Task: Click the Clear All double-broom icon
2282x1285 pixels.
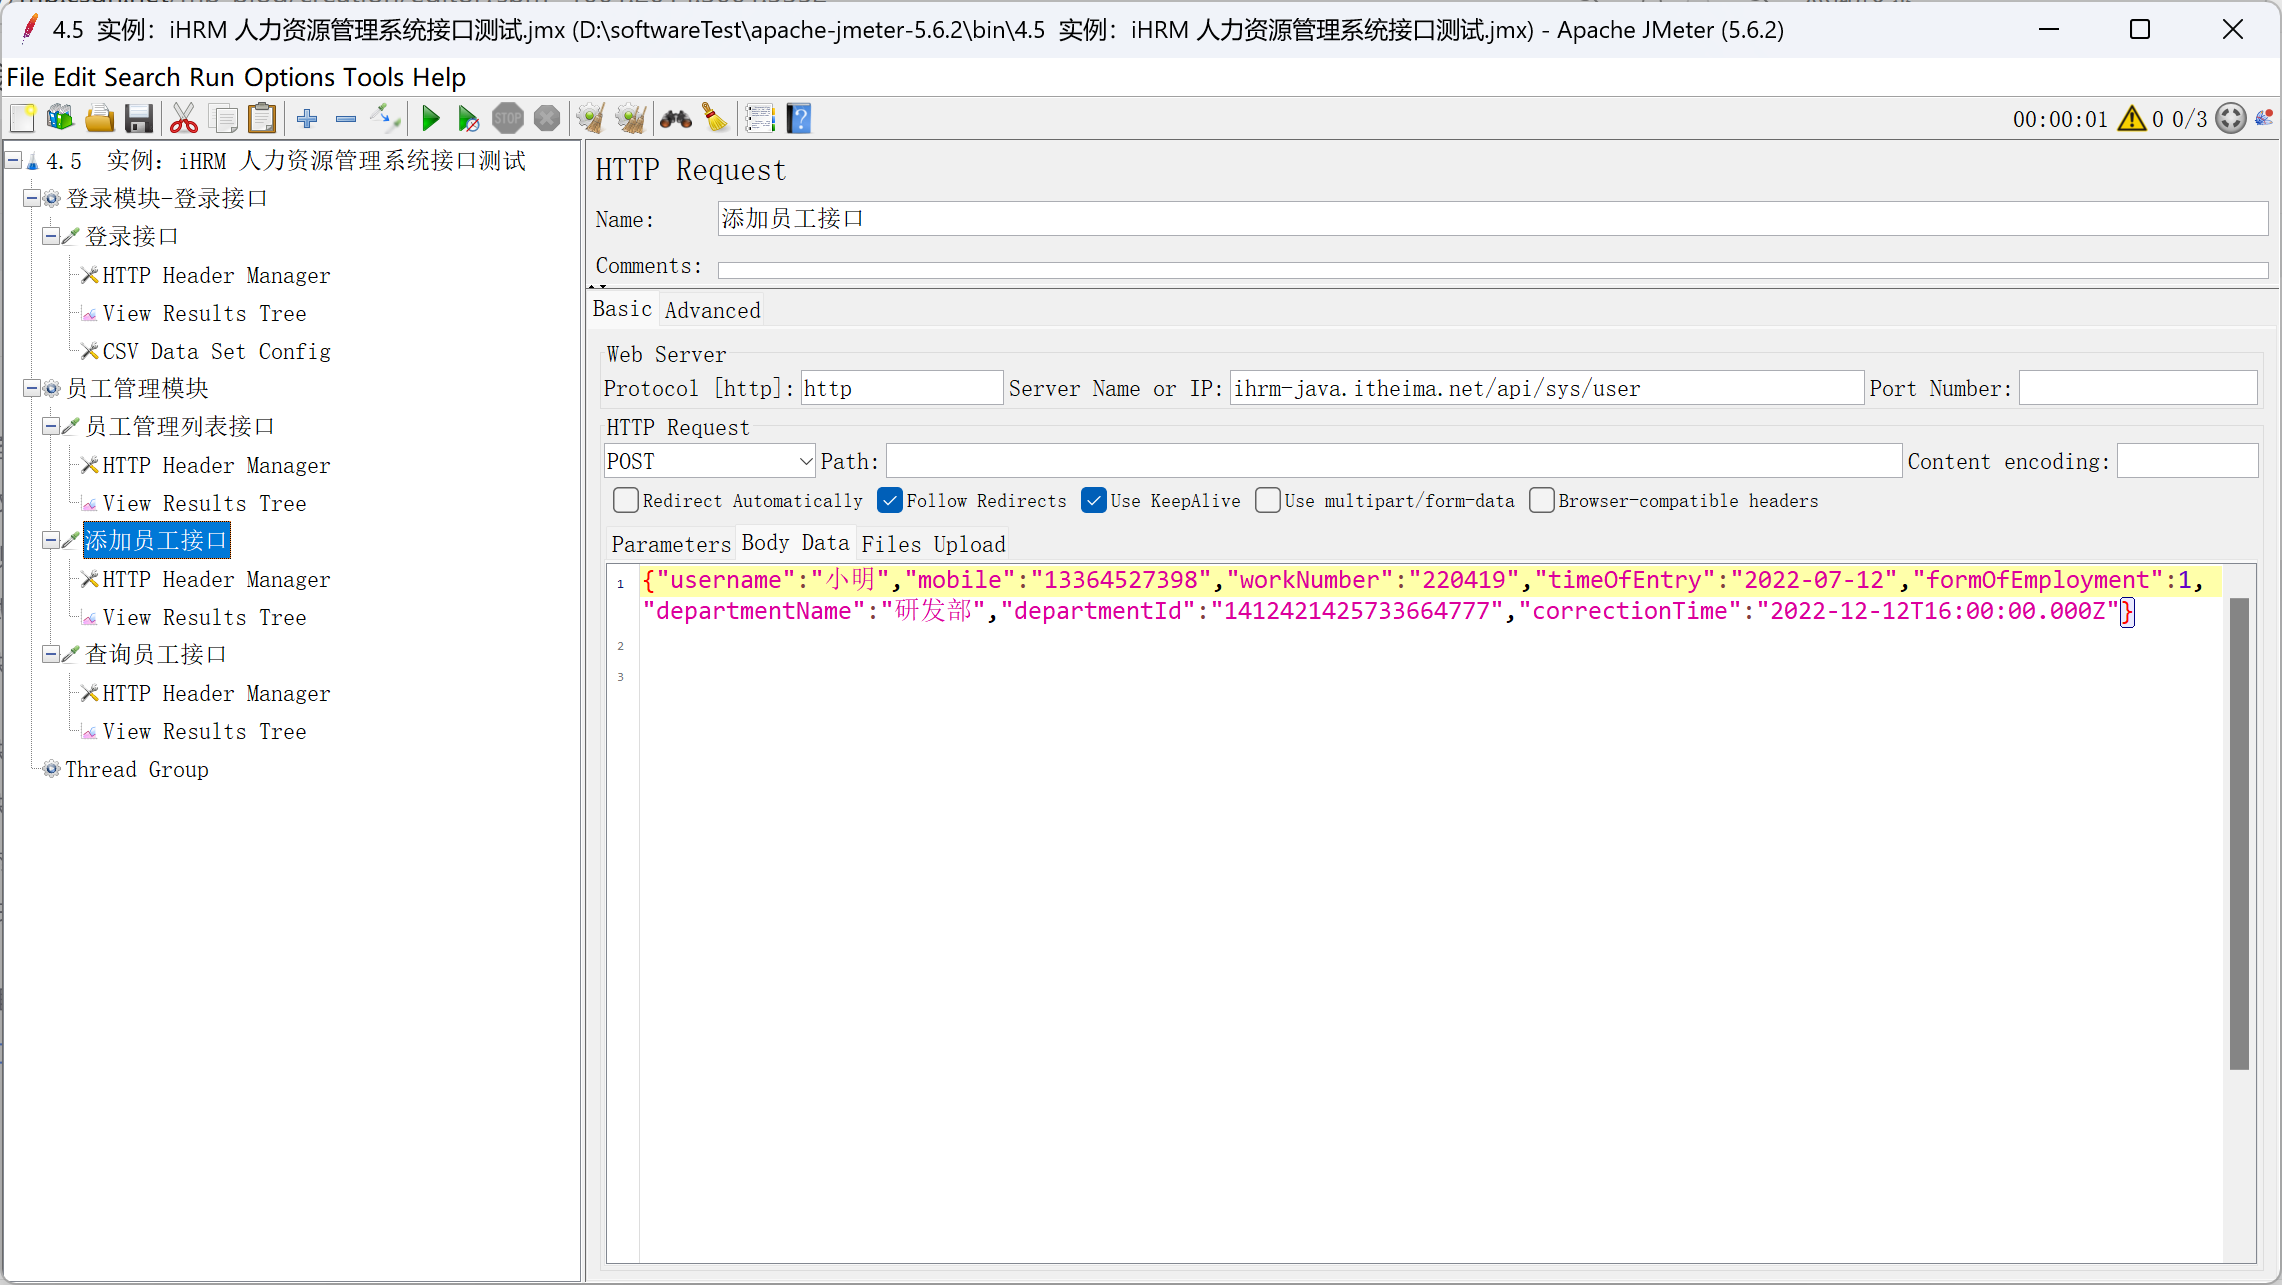Action: click(x=630, y=119)
